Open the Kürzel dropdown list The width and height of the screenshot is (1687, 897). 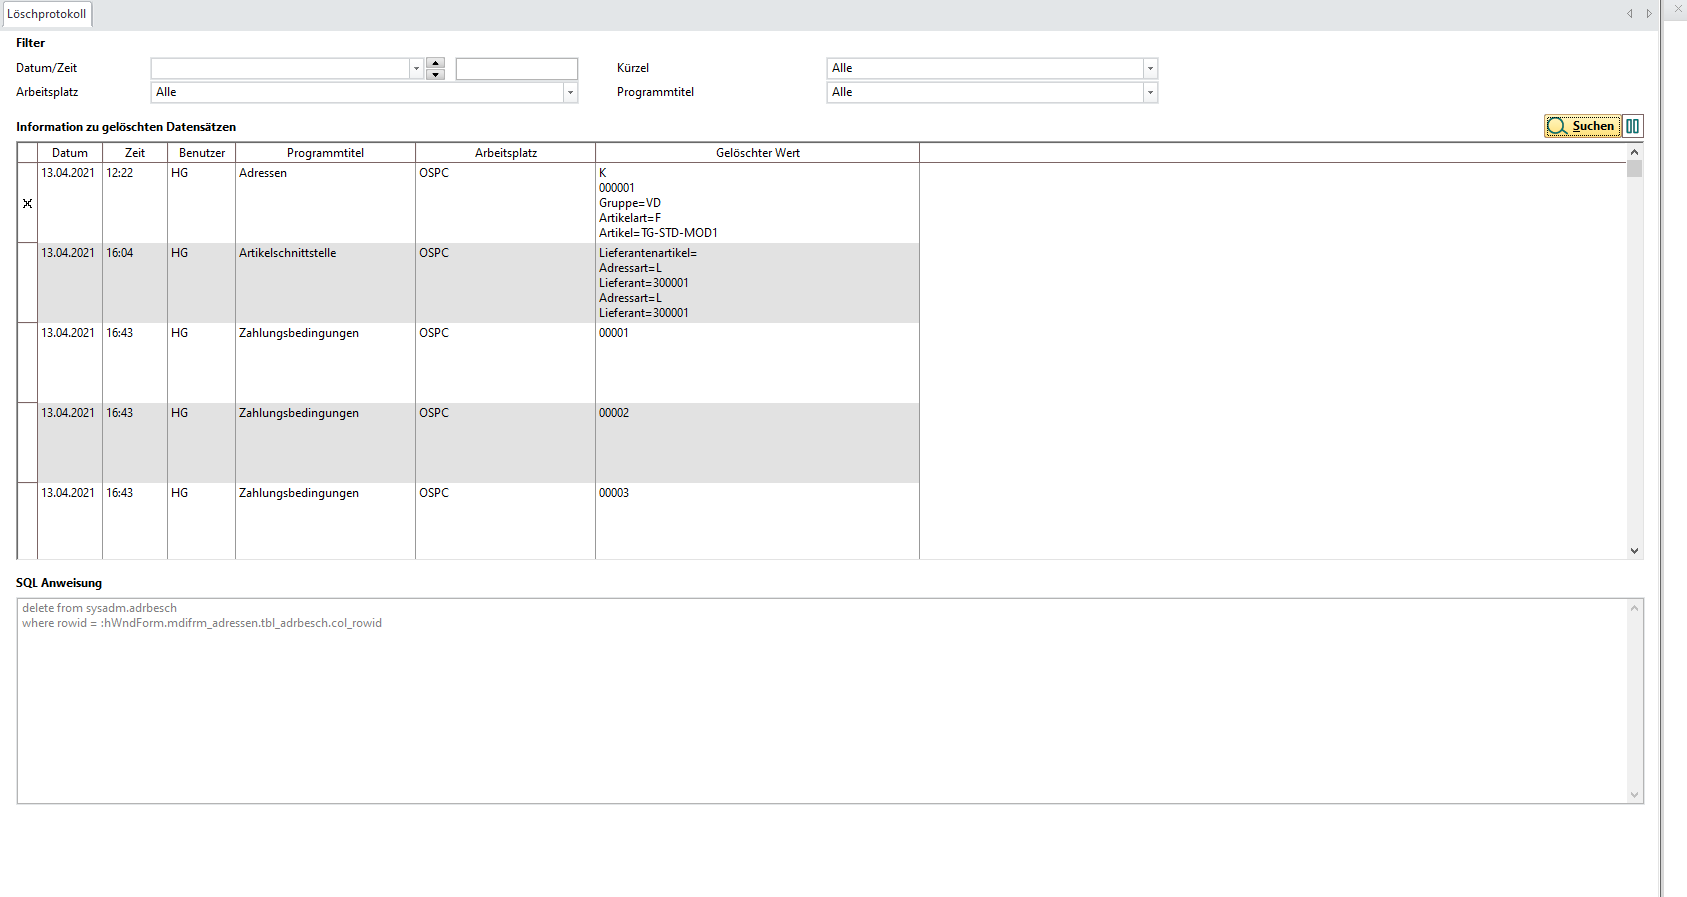click(1150, 68)
